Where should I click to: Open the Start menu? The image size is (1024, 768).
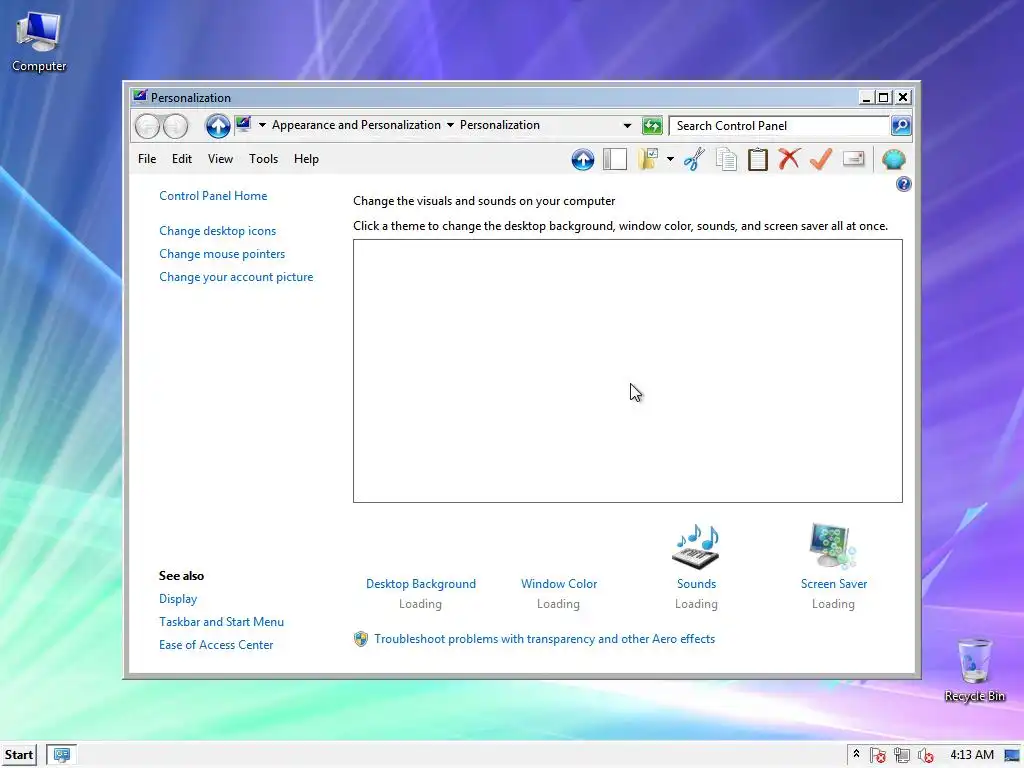pos(19,755)
